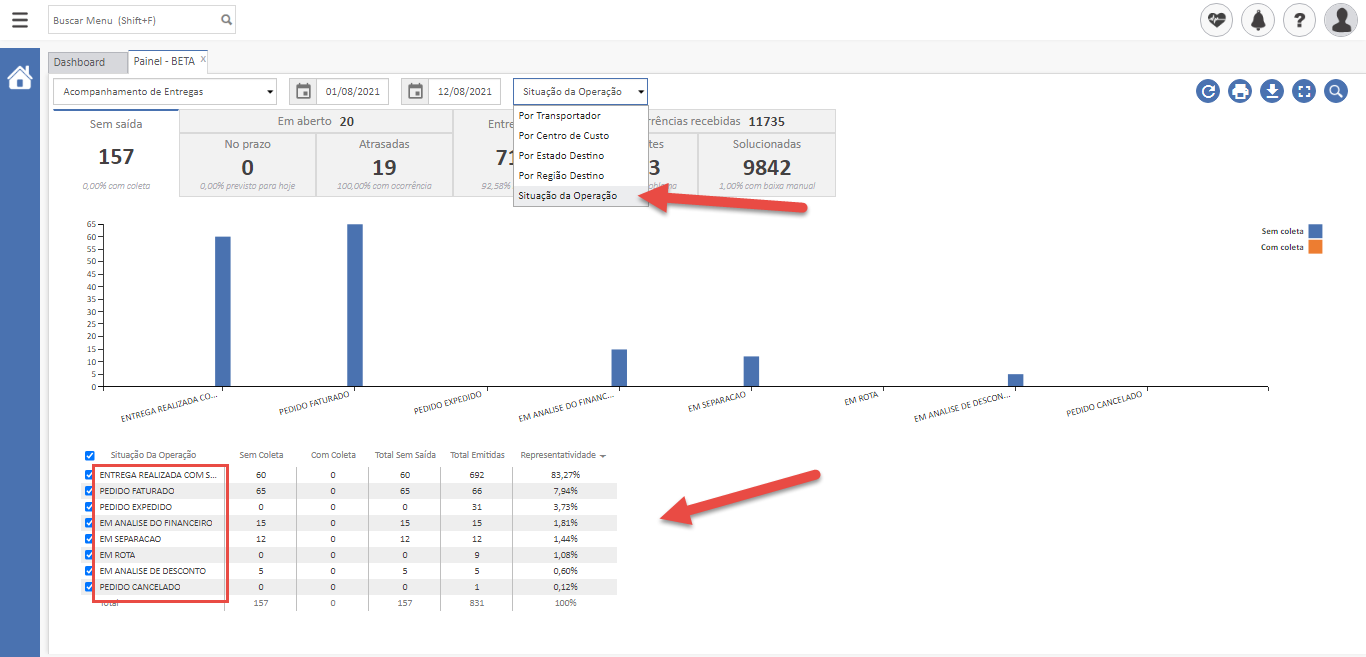The width and height of the screenshot is (1366, 657).
Task: Select Por Transportador from the list
Action: coord(559,116)
